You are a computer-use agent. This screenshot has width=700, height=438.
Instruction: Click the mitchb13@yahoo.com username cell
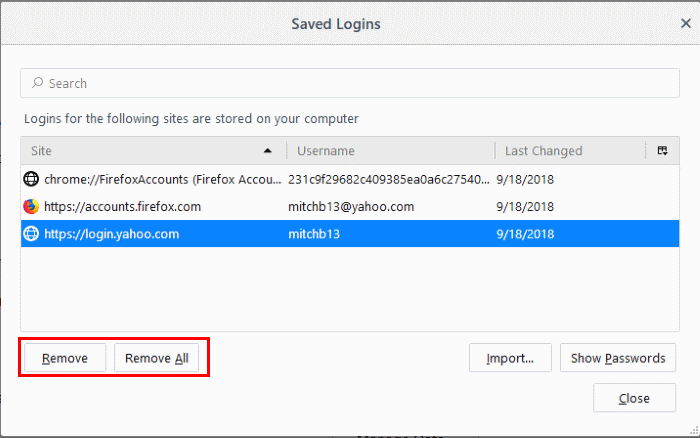(351, 206)
